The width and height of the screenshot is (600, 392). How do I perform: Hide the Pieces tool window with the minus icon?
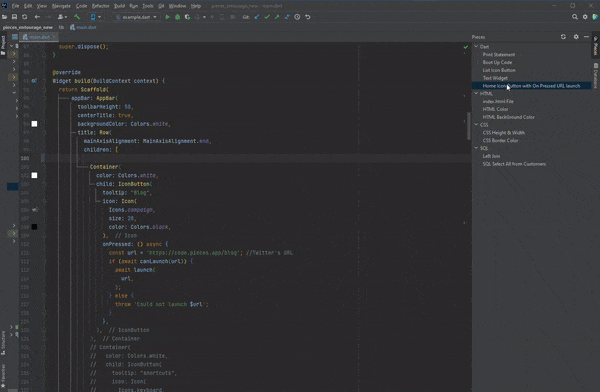tap(586, 37)
